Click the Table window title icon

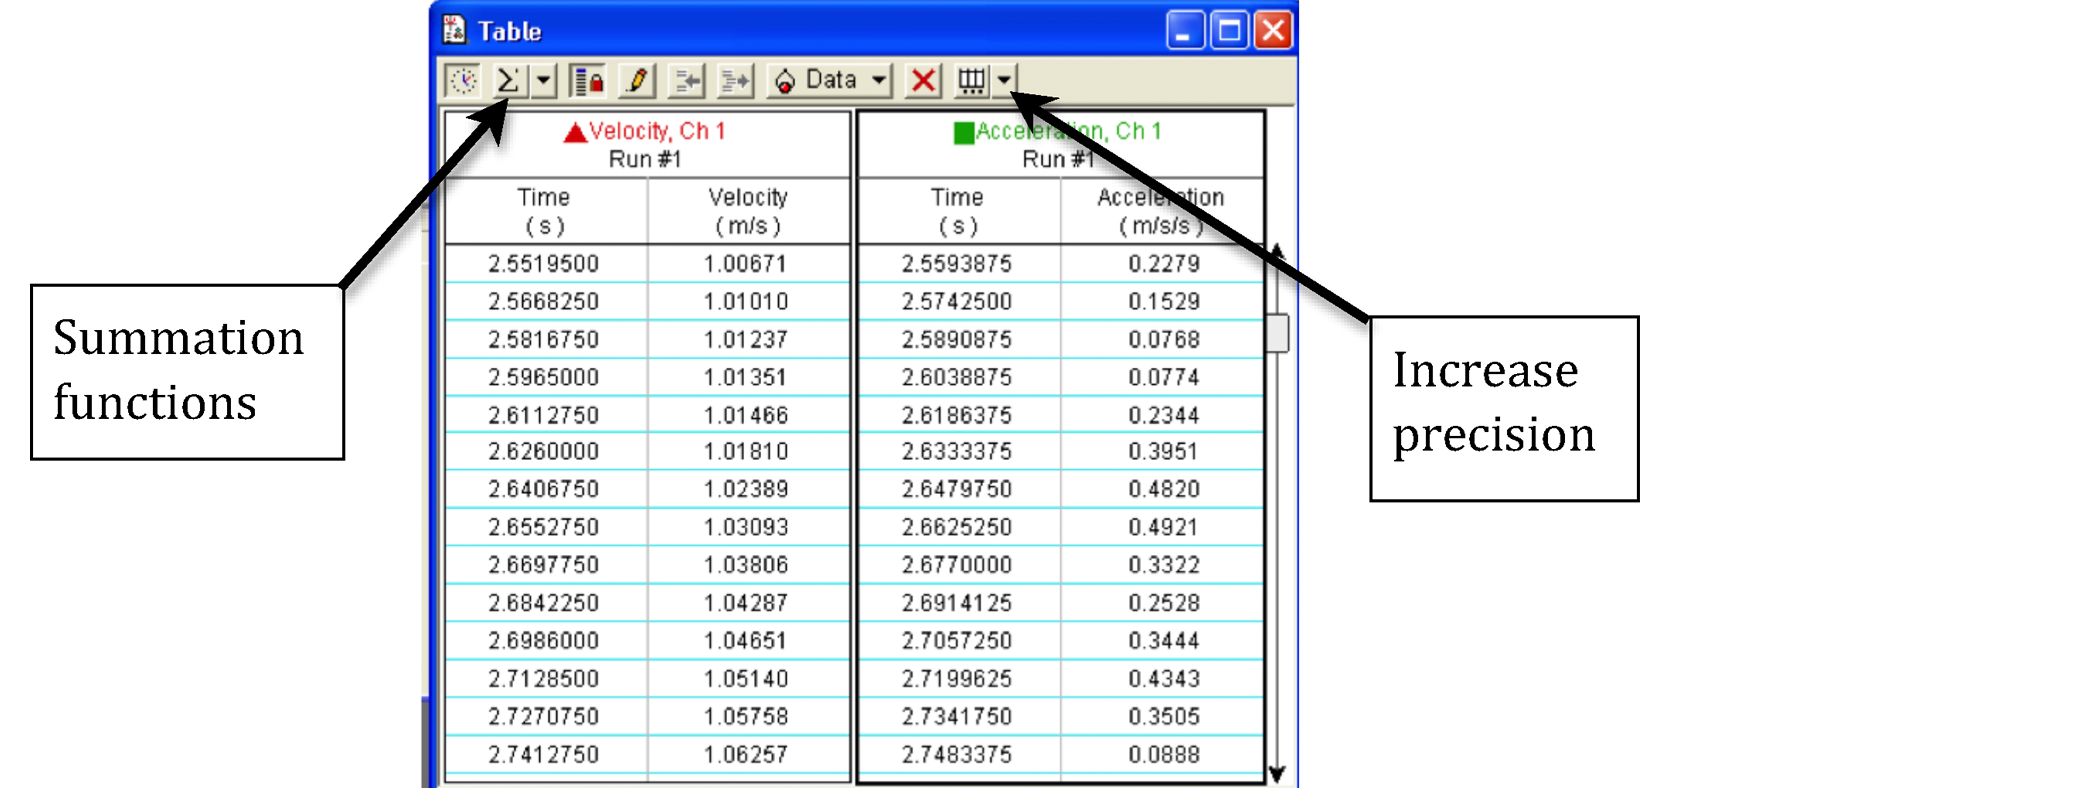coord(454,30)
